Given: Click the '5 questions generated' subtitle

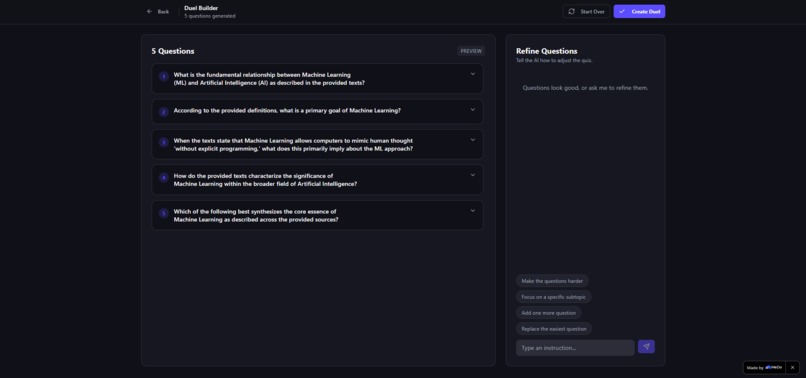Looking at the screenshot, I should coord(210,16).
